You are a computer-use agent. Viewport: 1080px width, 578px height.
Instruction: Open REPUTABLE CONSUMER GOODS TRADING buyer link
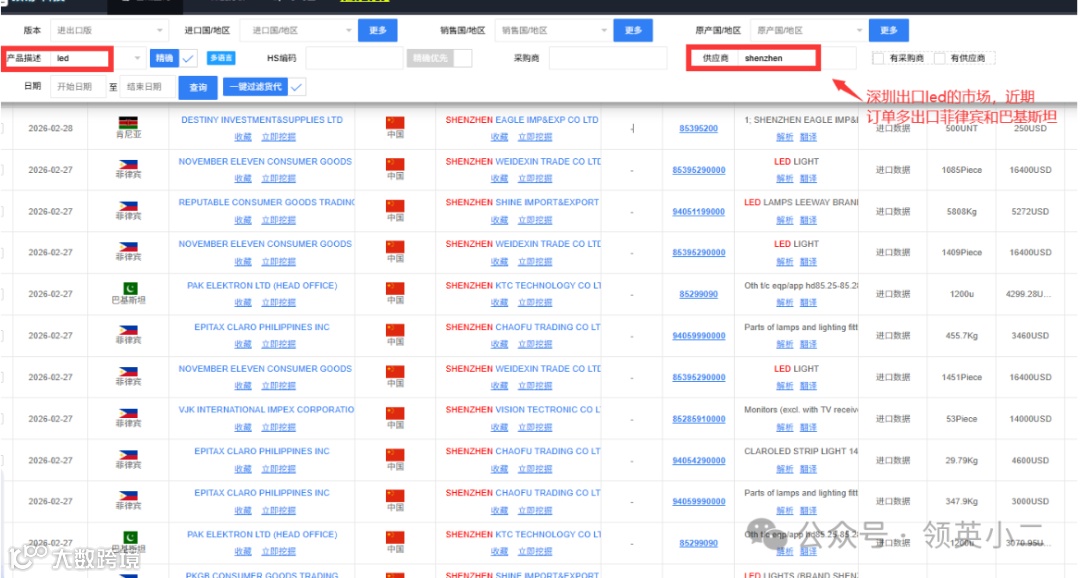coord(267,203)
